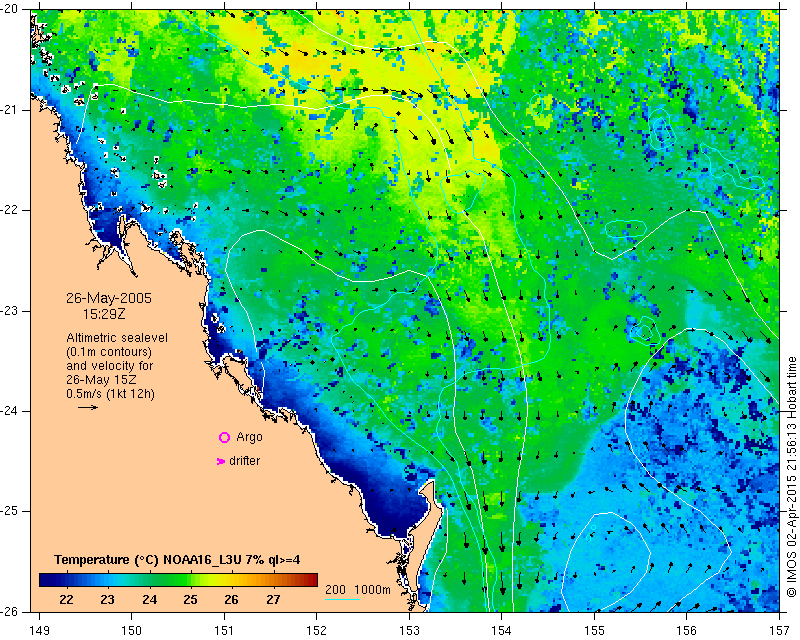Click the -20 latitude axis label
The height and width of the screenshot is (640, 800).
point(11,9)
